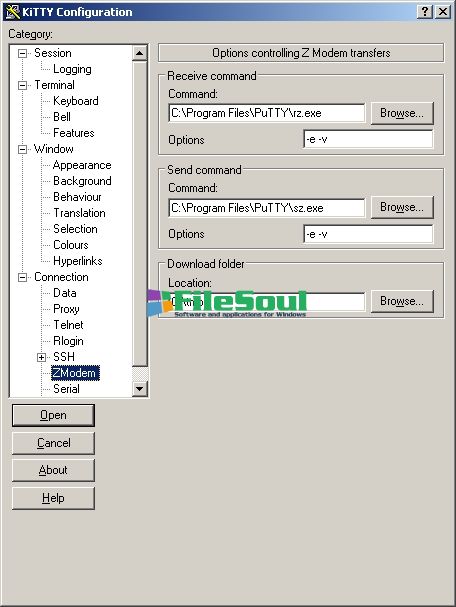Click the context help question mark button
This screenshot has height=607, width=456.
tap(425, 12)
